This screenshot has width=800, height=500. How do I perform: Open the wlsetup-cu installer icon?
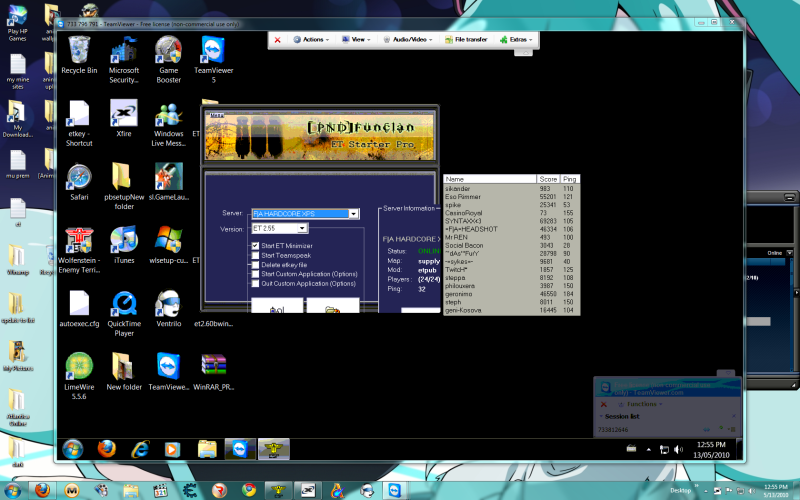tap(169, 245)
